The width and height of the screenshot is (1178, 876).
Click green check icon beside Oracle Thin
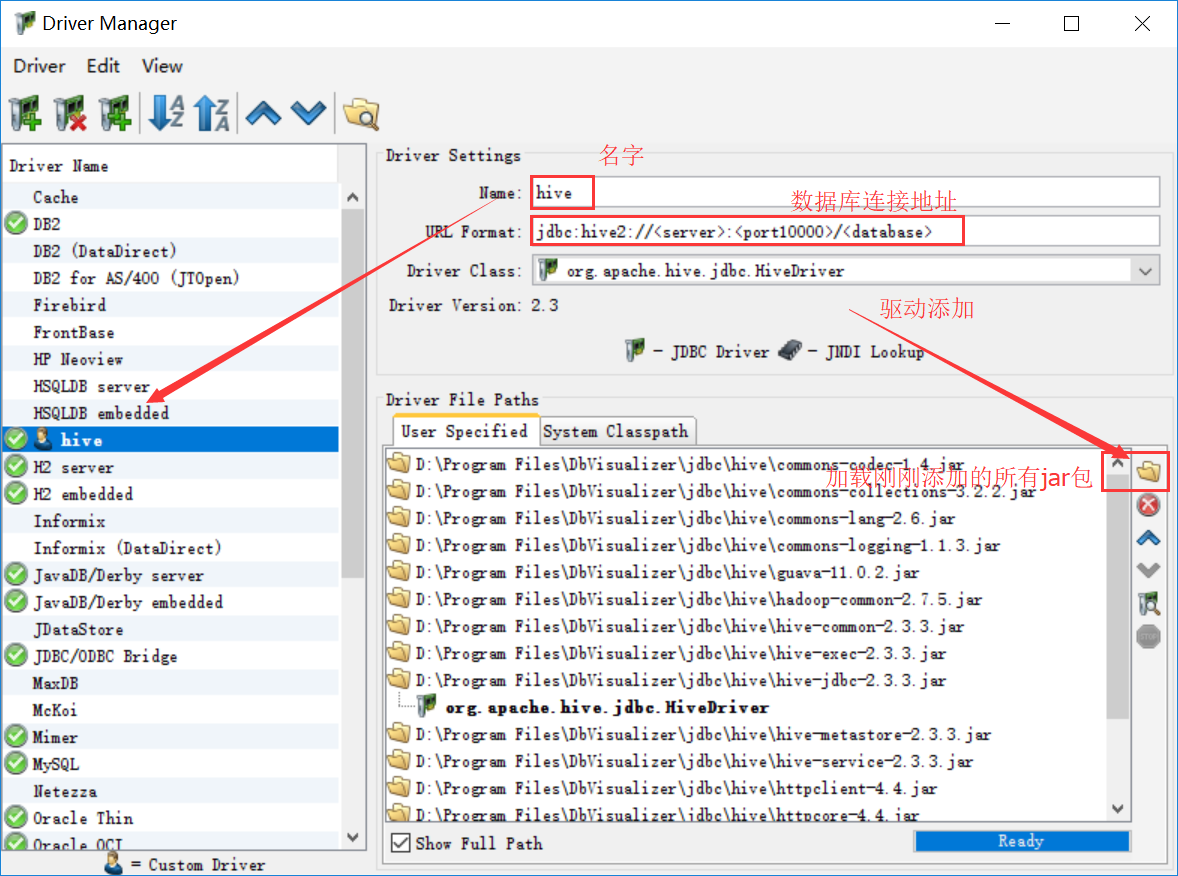click(x=16, y=817)
